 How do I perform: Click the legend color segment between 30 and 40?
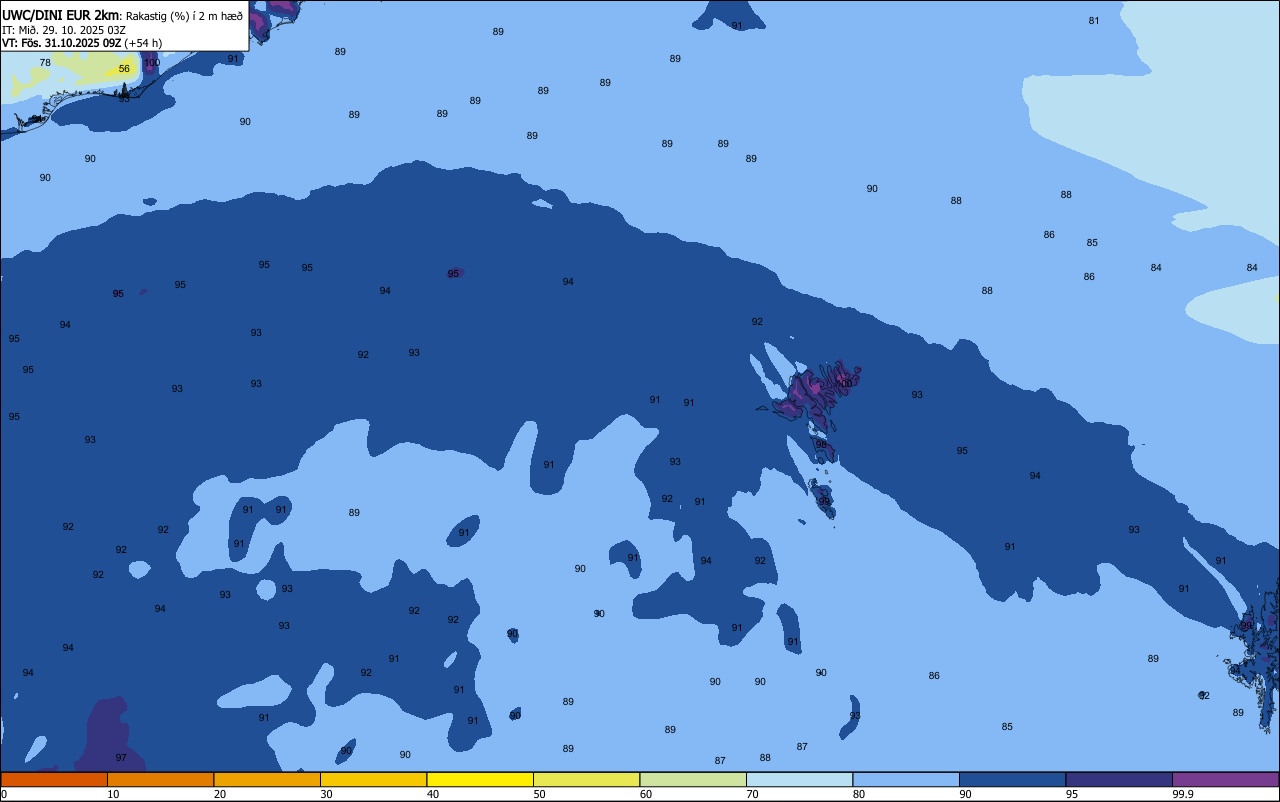pos(373,779)
